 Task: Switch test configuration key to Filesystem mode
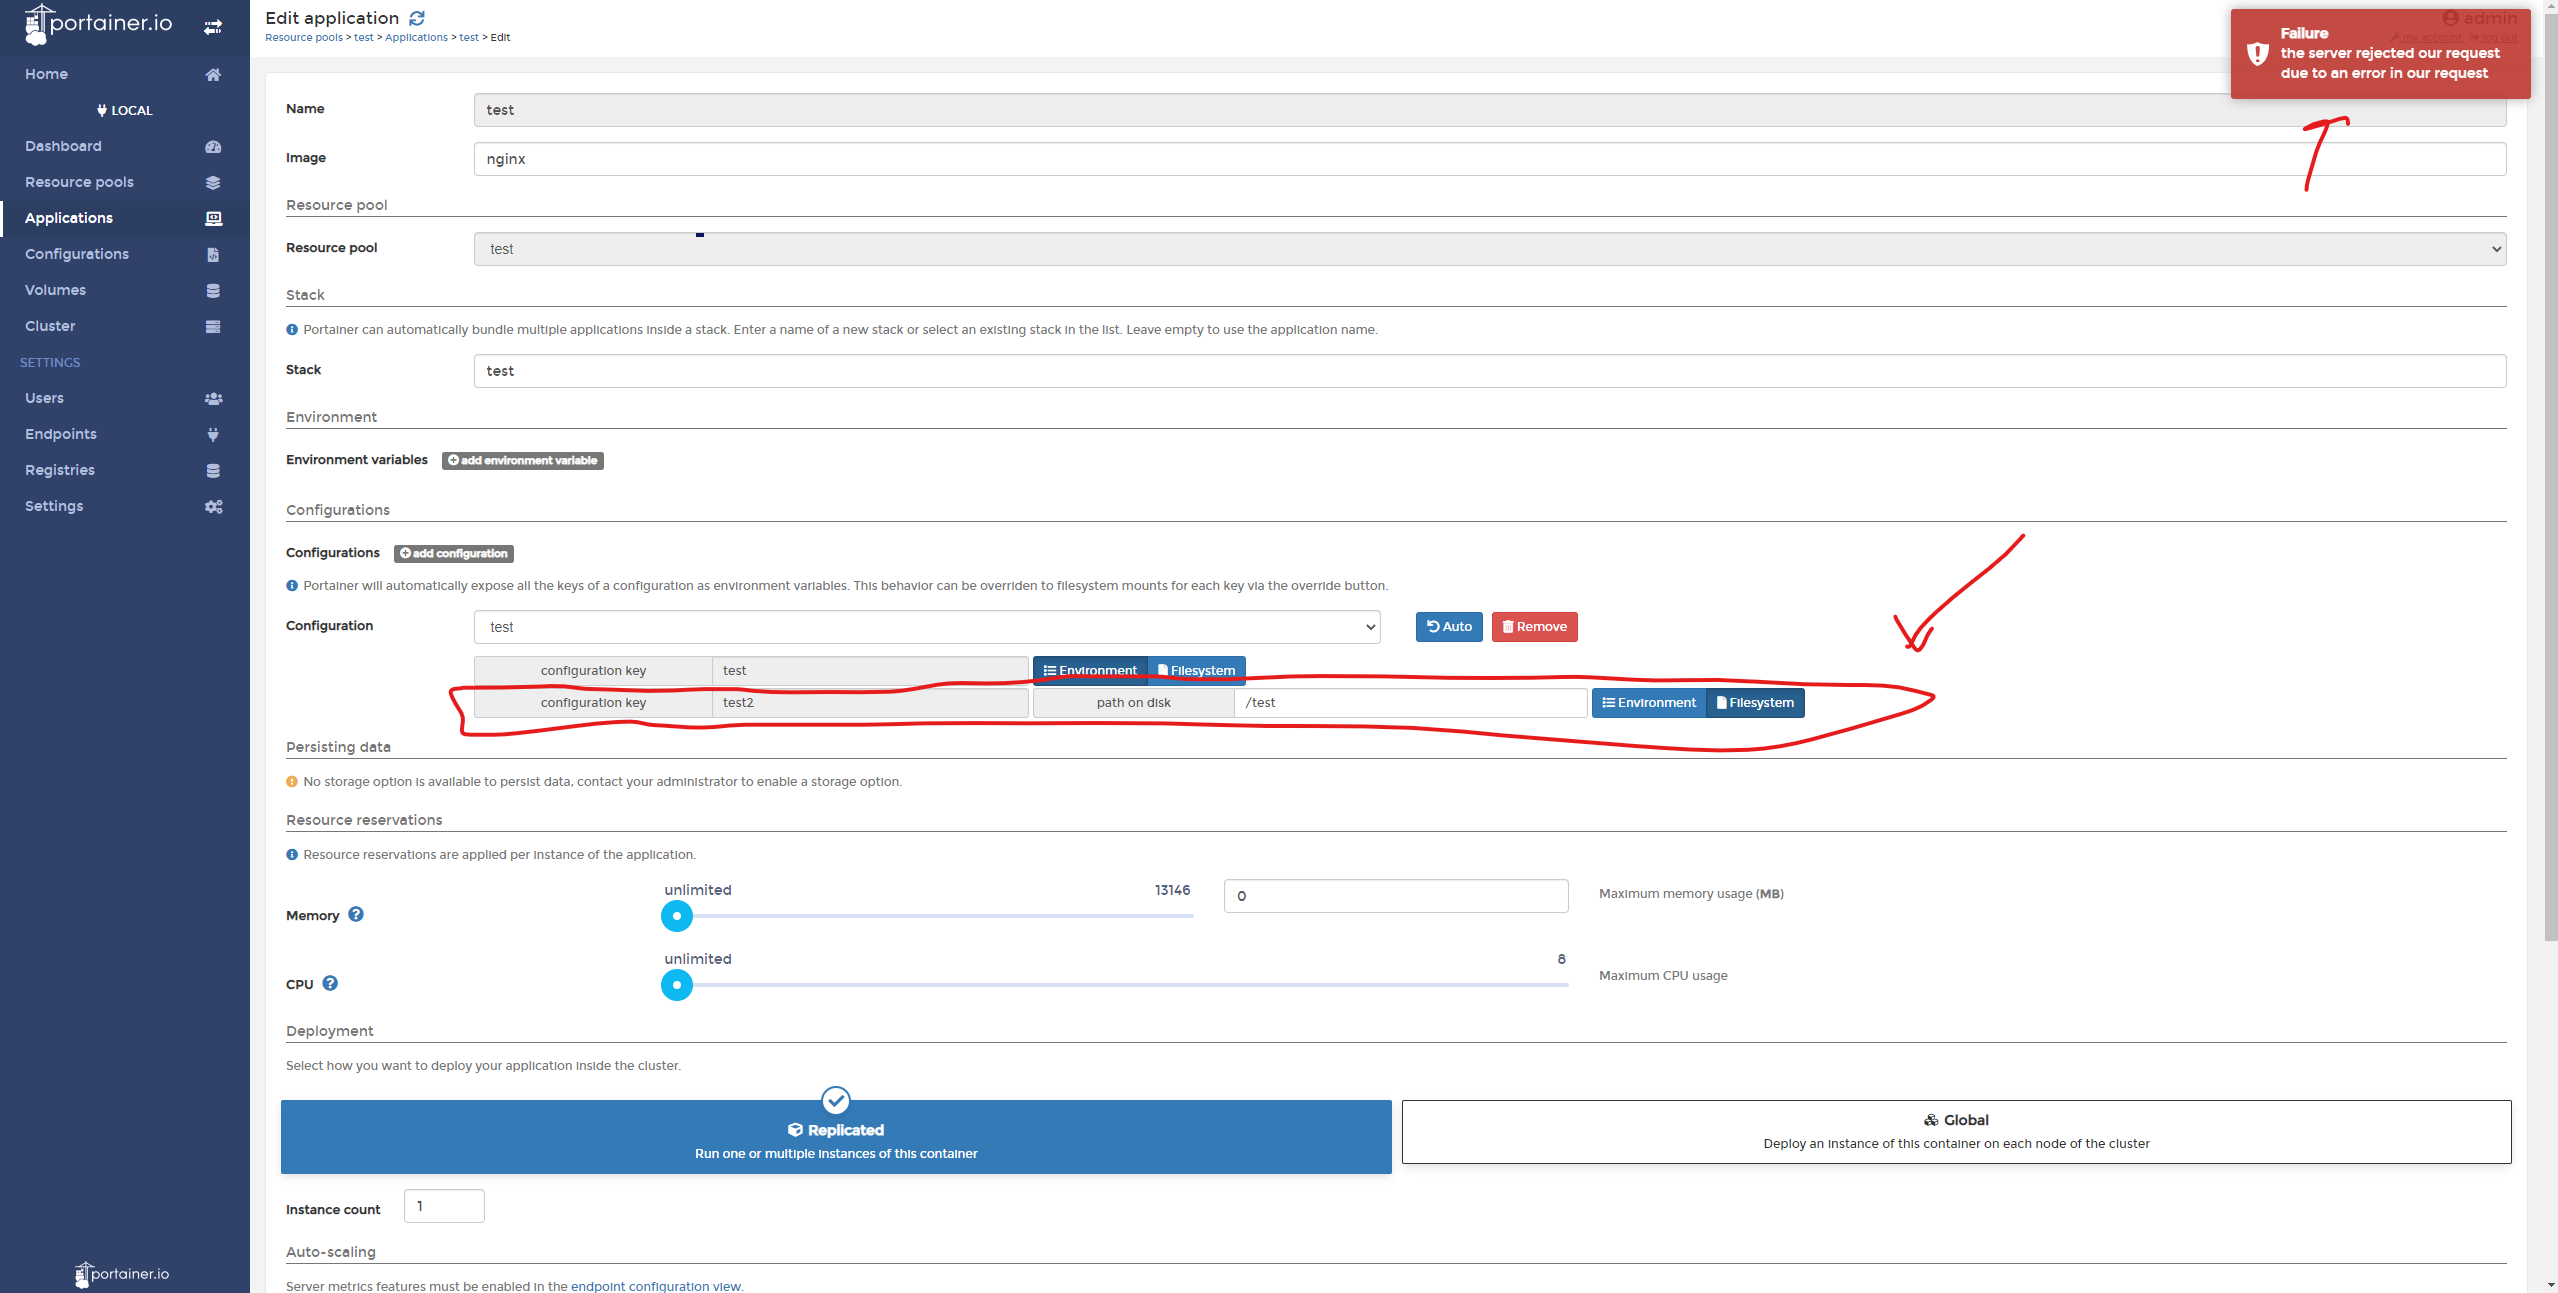click(1196, 669)
